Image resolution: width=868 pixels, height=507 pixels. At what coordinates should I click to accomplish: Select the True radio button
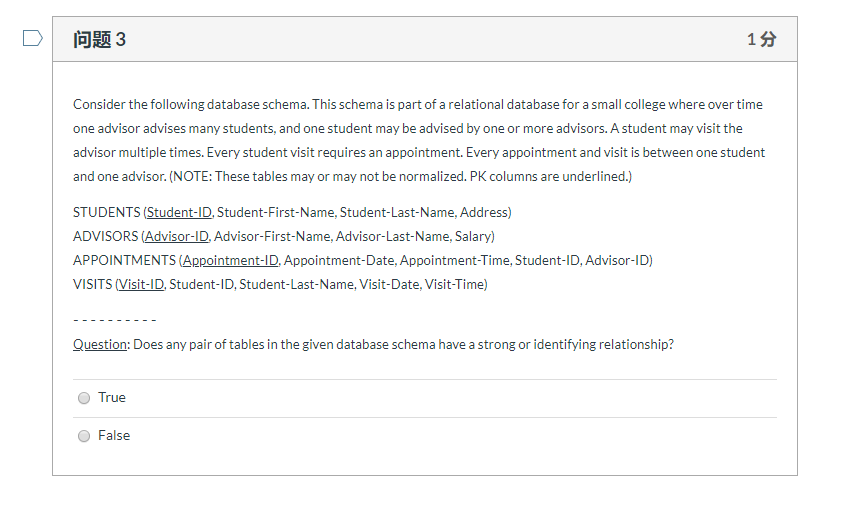(x=84, y=398)
